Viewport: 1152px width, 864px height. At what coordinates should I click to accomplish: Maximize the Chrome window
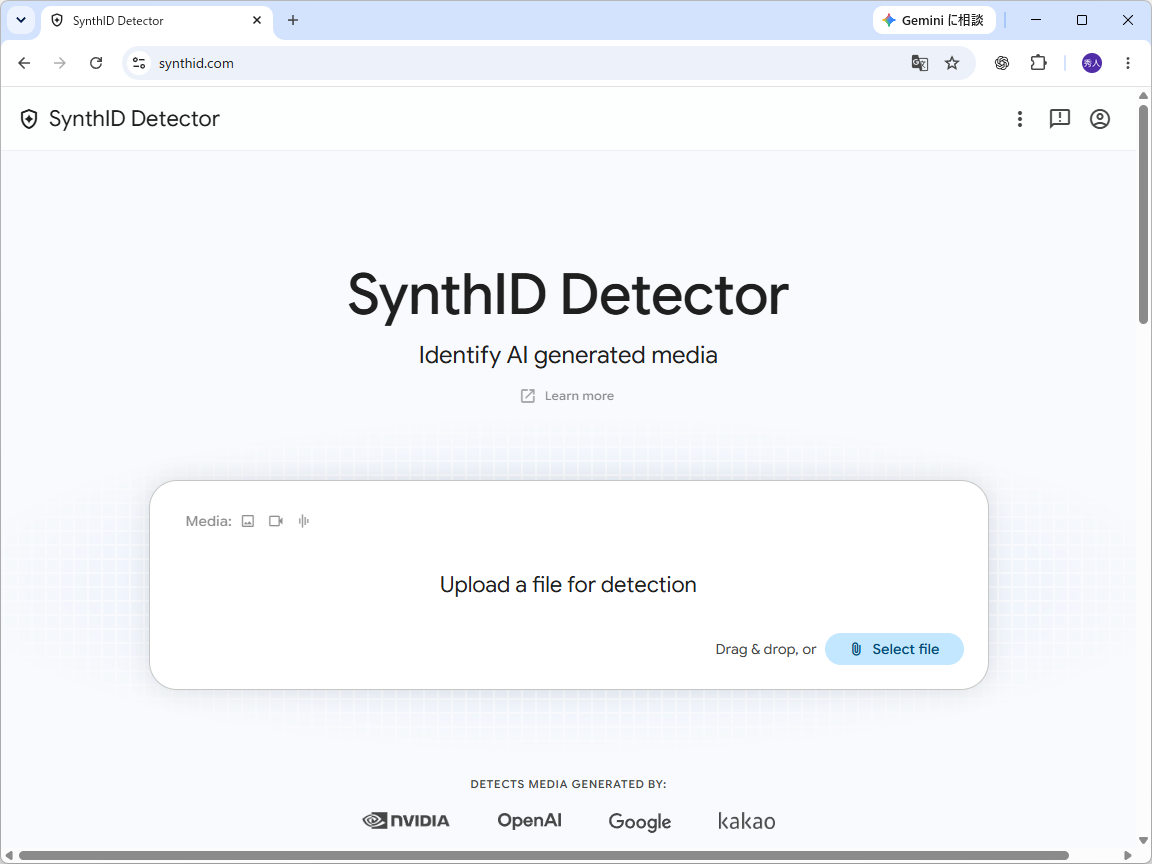click(x=1081, y=21)
